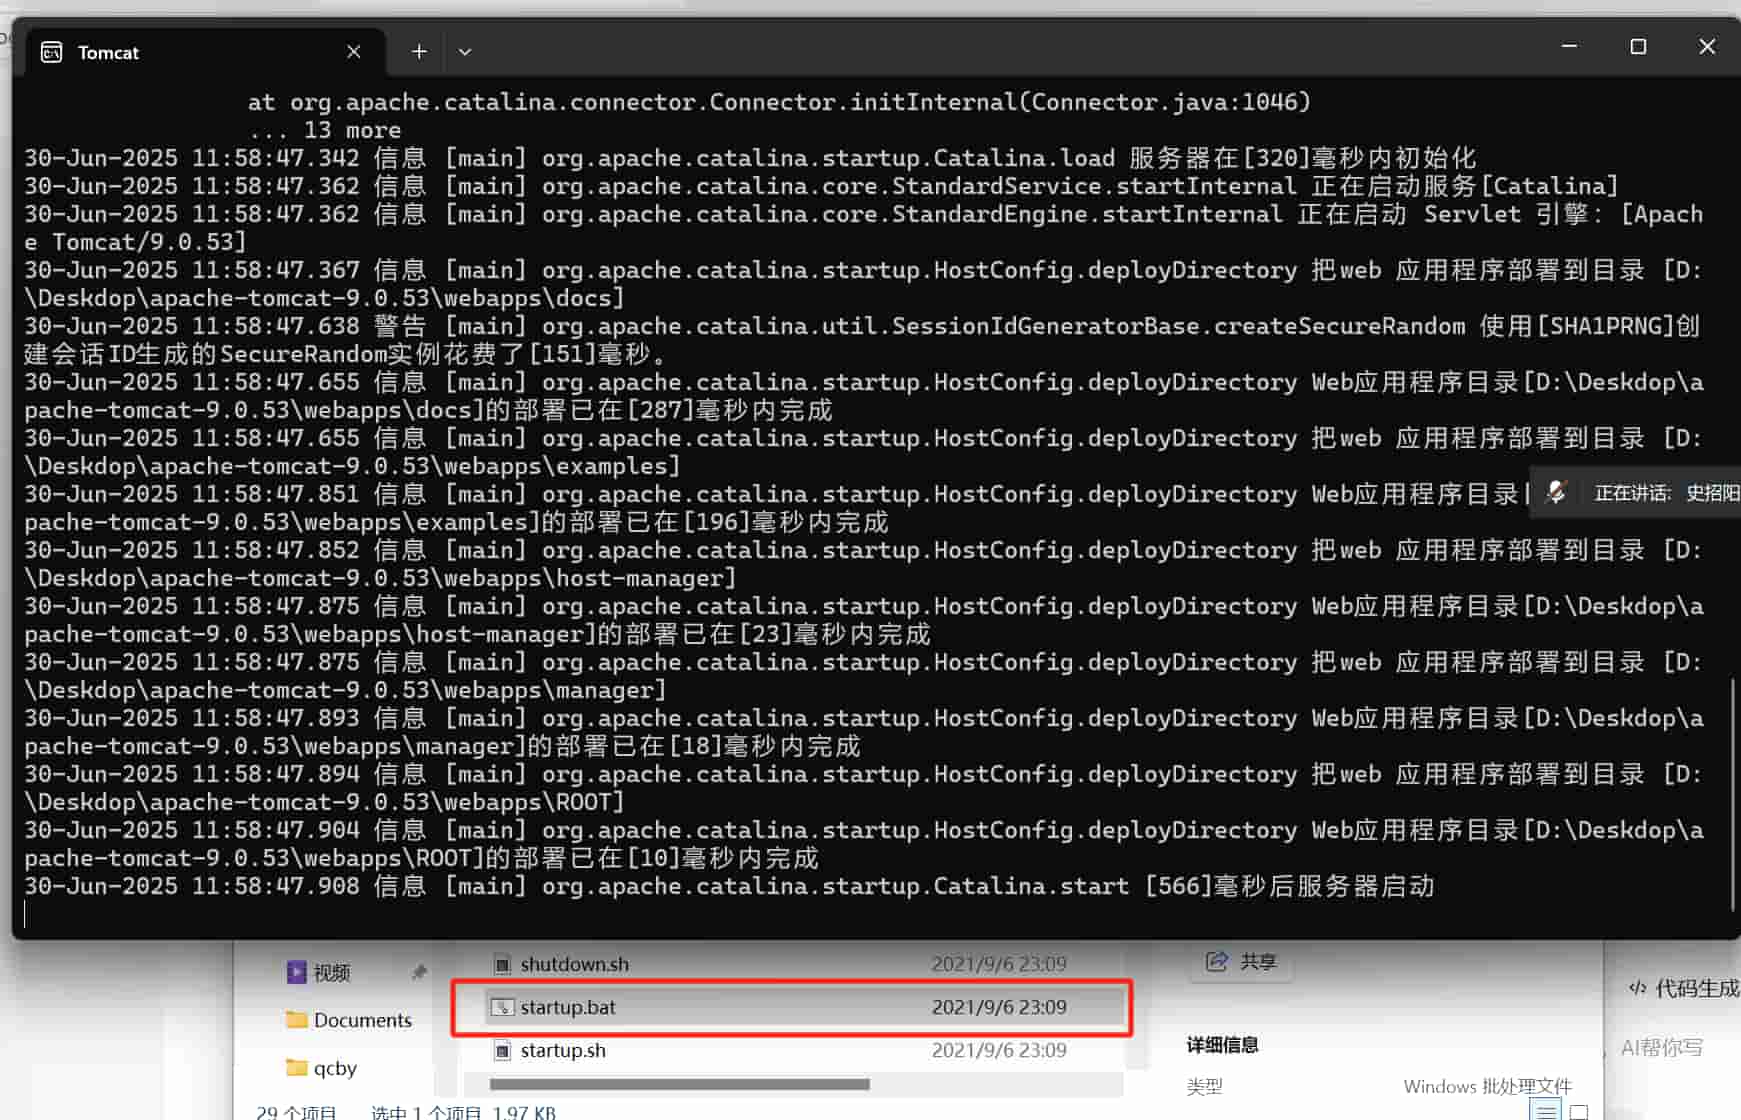Click the terminal's vertical scrollbar thumb
1741x1120 pixels.
(x=1733, y=795)
